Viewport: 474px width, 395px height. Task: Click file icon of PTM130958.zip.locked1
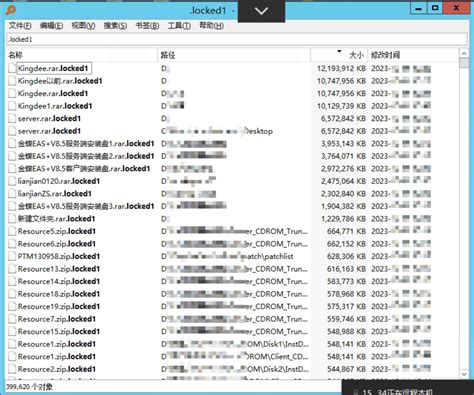pyautogui.click(x=12, y=256)
